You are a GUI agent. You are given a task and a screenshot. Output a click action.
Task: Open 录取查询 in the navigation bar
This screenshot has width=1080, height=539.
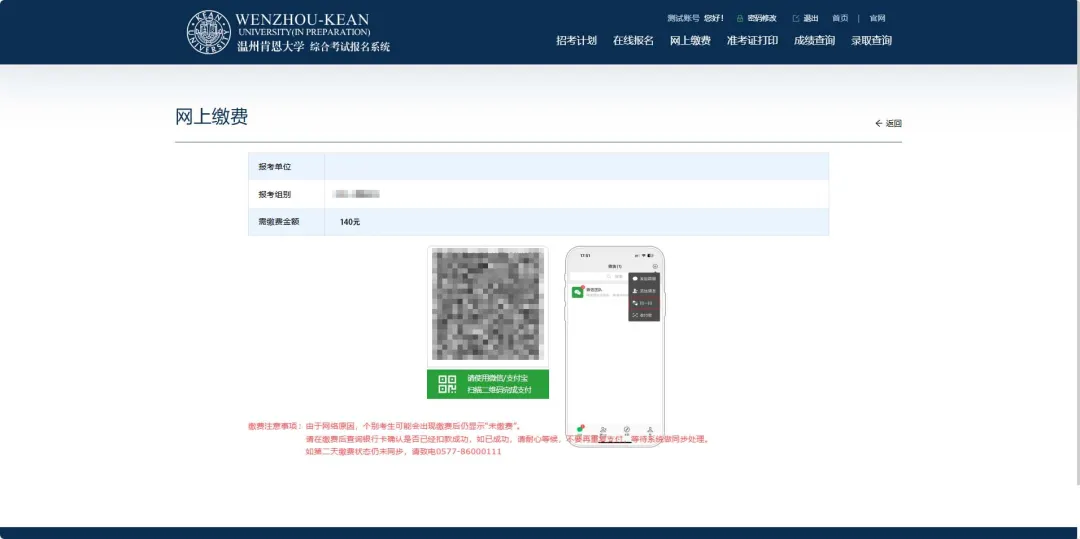pyautogui.click(x=871, y=41)
